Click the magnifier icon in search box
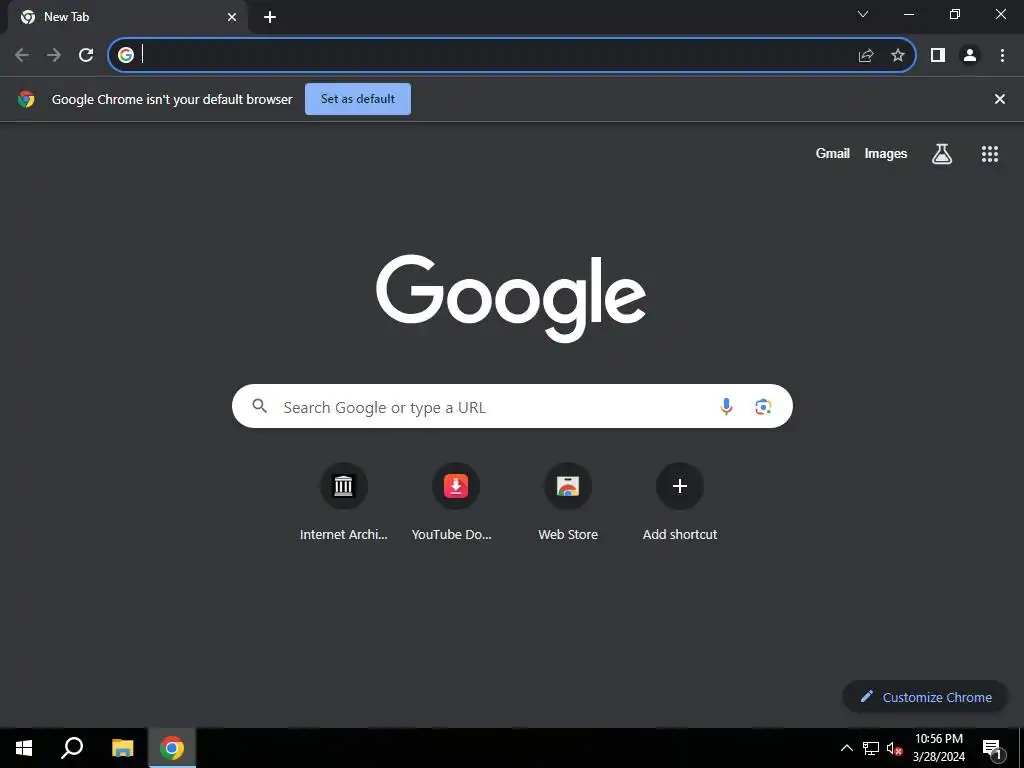The height and width of the screenshot is (768, 1024). pos(259,406)
